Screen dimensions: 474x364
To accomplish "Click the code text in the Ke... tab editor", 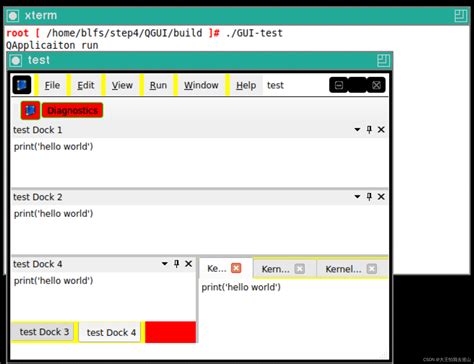I will (x=241, y=287).
